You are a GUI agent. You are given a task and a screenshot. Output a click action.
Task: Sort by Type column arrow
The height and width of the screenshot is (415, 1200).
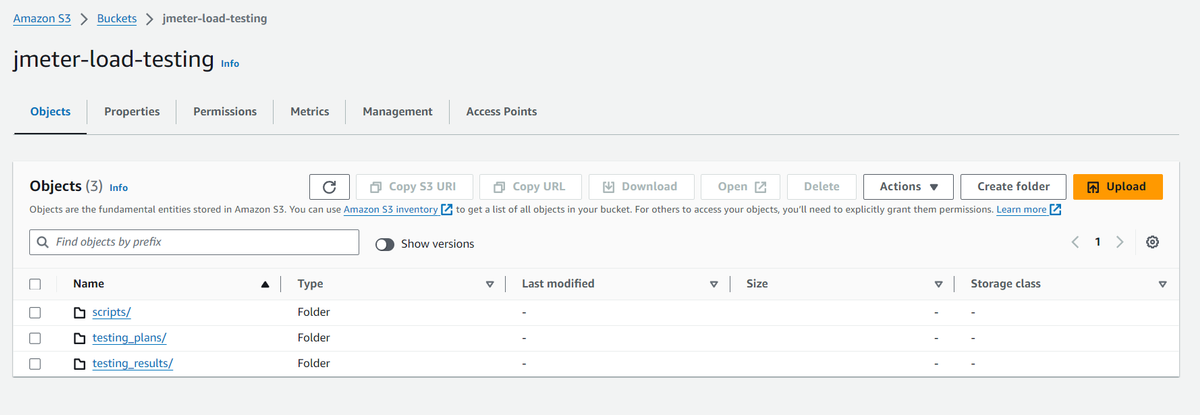pos(489,284)
